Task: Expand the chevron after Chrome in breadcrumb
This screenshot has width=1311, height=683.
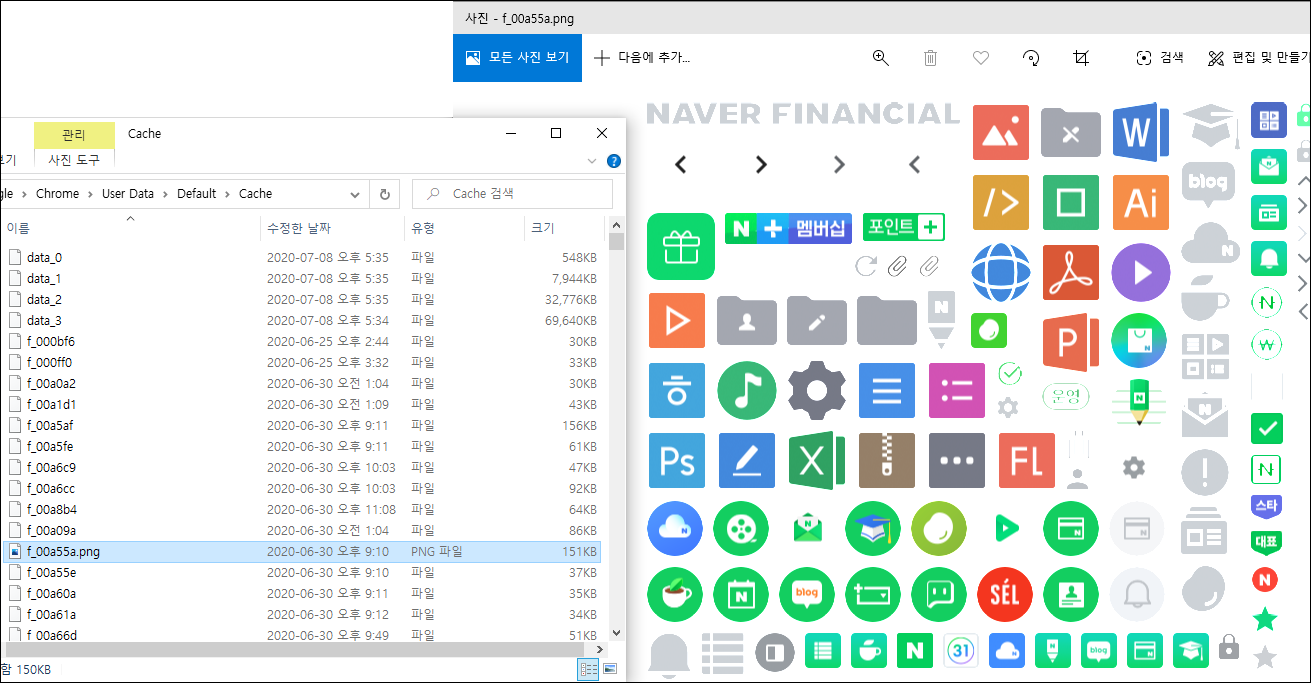Action: coord(90,194)
